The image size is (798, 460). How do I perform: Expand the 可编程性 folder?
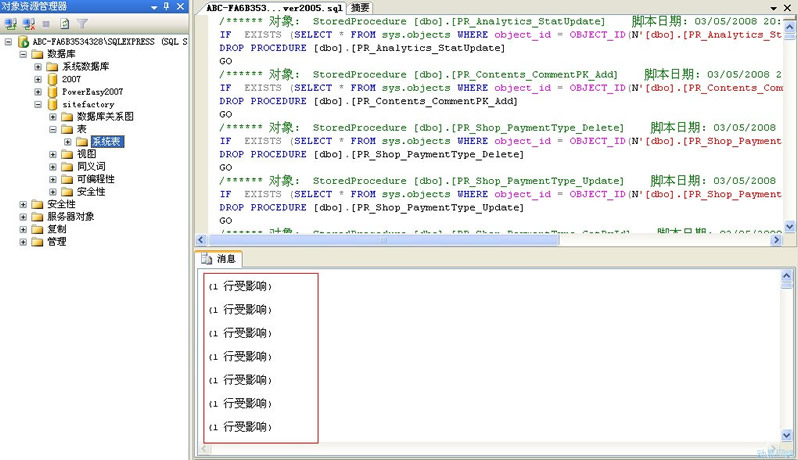tap(52, 180)
